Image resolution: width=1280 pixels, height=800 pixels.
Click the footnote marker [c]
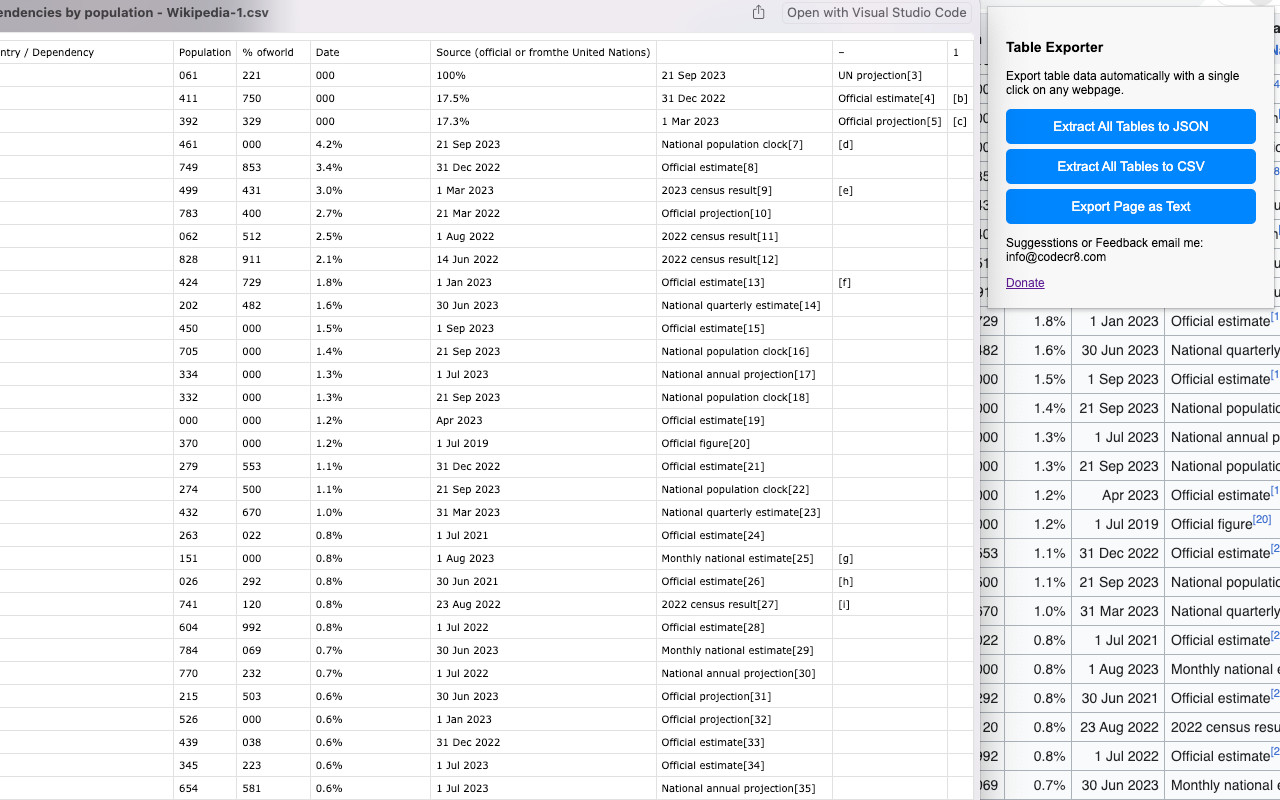point(959,121)
